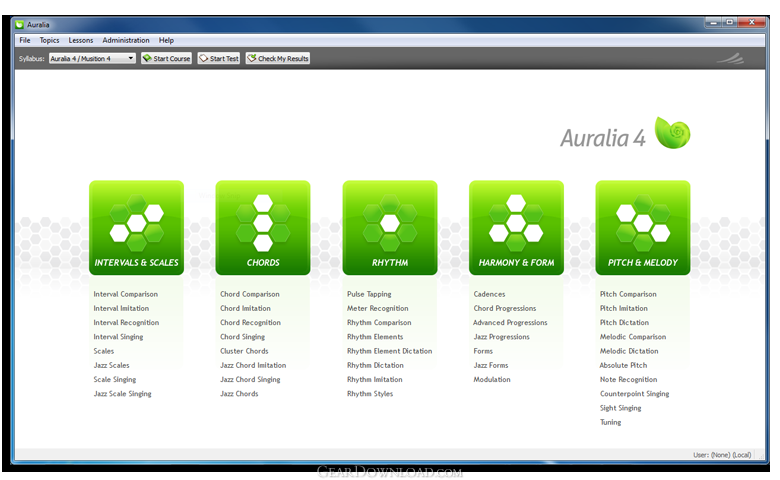Select Pitch Imitation topic

click(x=623, y=308)
